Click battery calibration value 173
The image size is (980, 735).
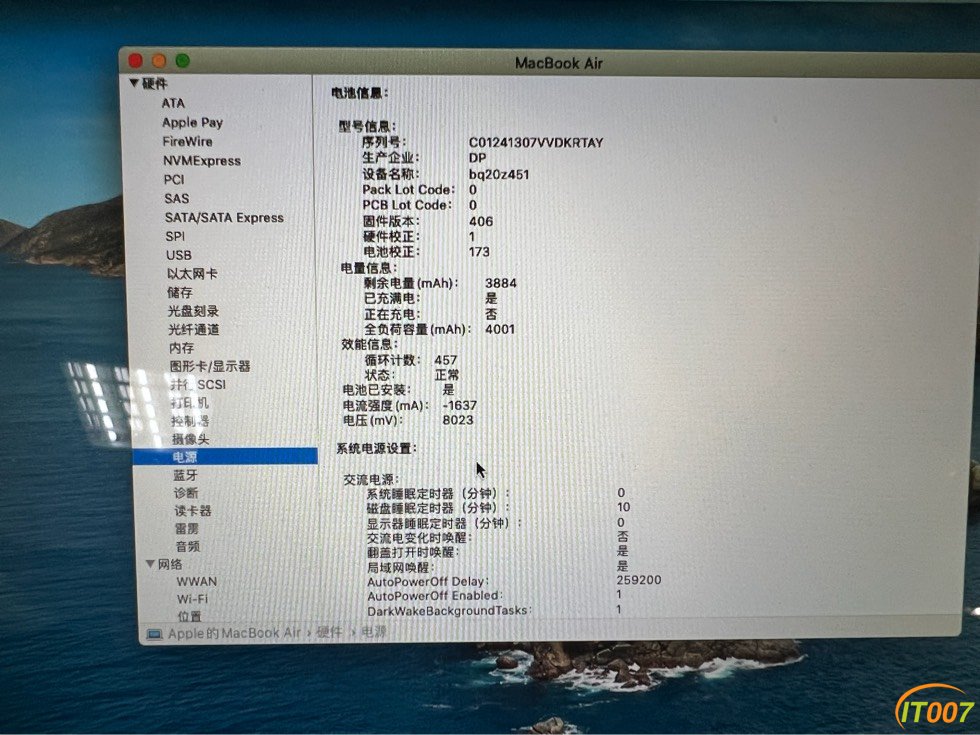(x=479, y=252)
